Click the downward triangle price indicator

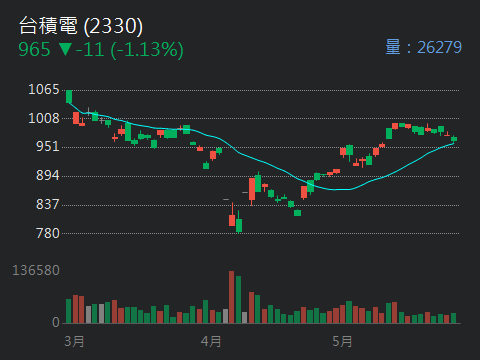point(65,50)
